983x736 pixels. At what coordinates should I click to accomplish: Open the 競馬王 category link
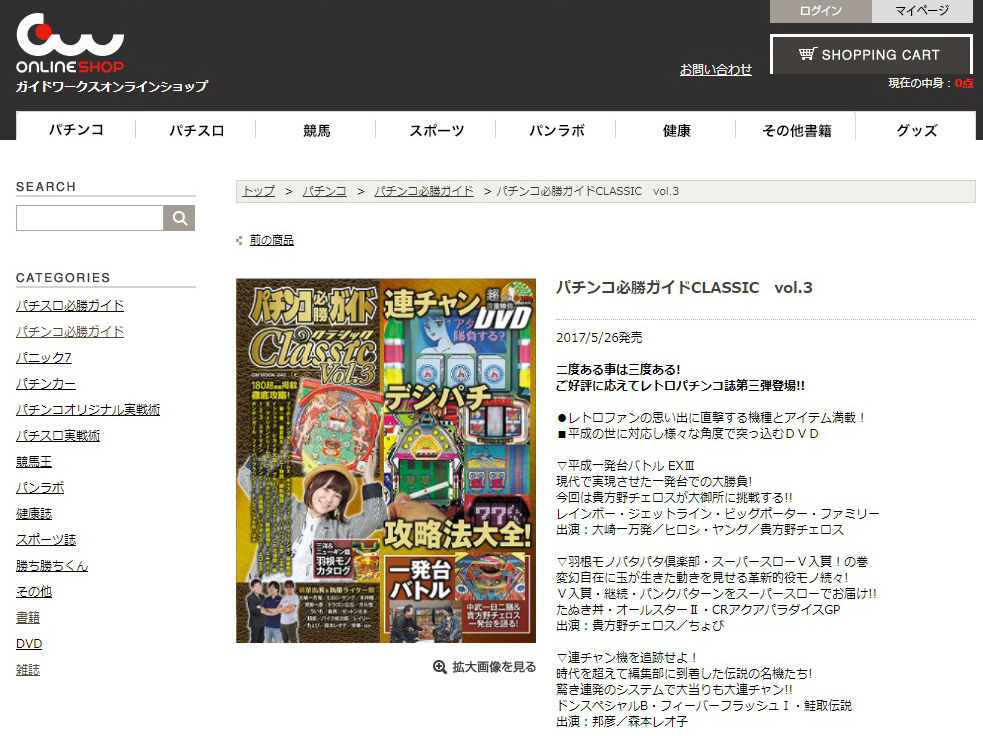tap(34, 461)
